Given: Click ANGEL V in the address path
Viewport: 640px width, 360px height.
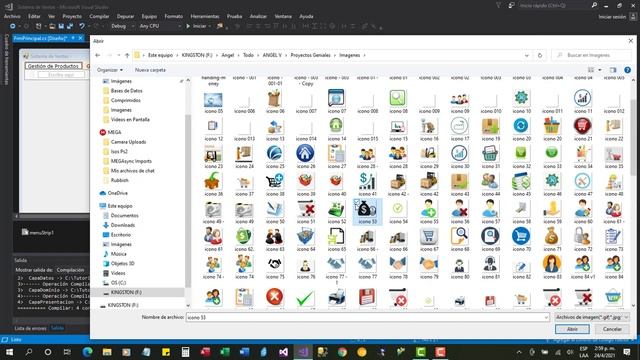Looking at the screenshot, I should coord(272,55).
